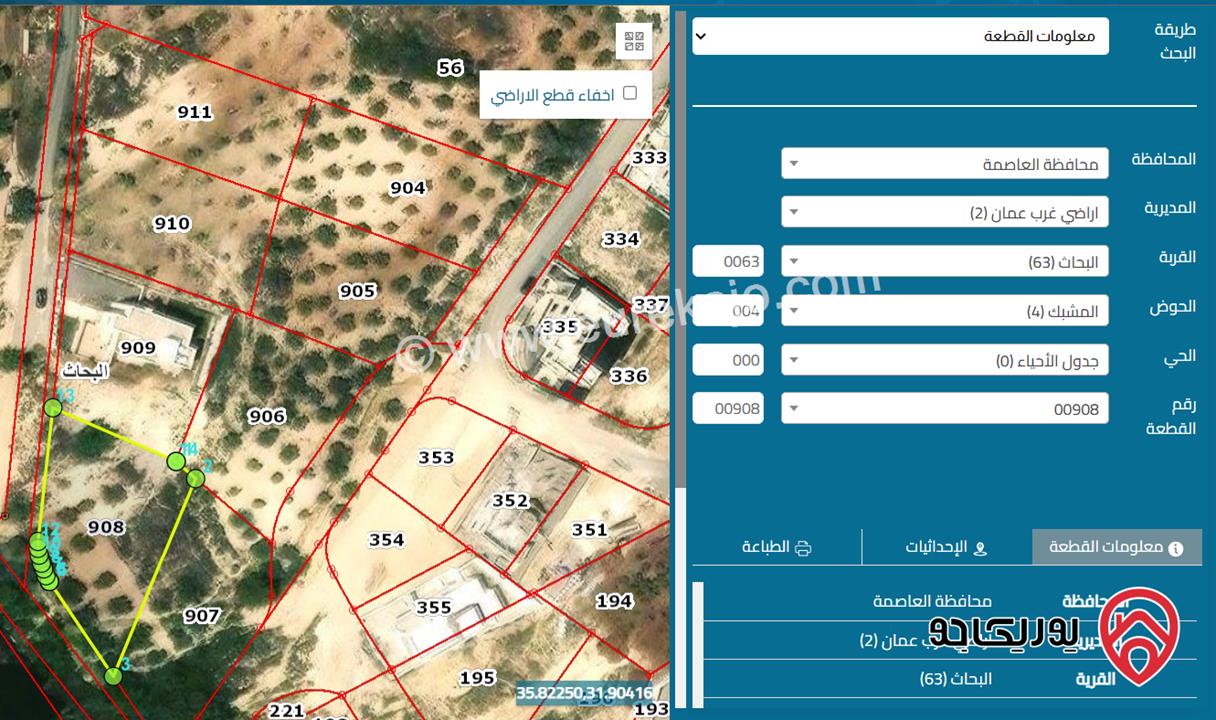Click the basemap grid switcher icon
Viewport: 1216px width, 720px height.
pyautogui.click(x=634, y=41)
